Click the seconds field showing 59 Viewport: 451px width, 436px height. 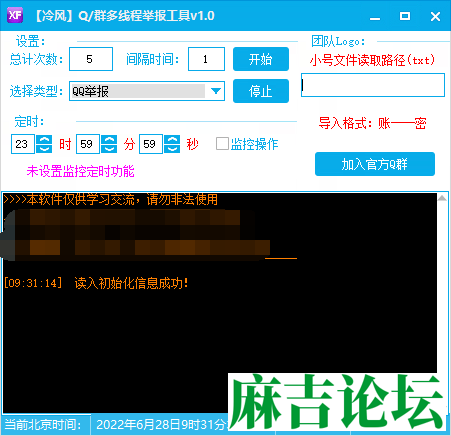(x=151, y=144)
